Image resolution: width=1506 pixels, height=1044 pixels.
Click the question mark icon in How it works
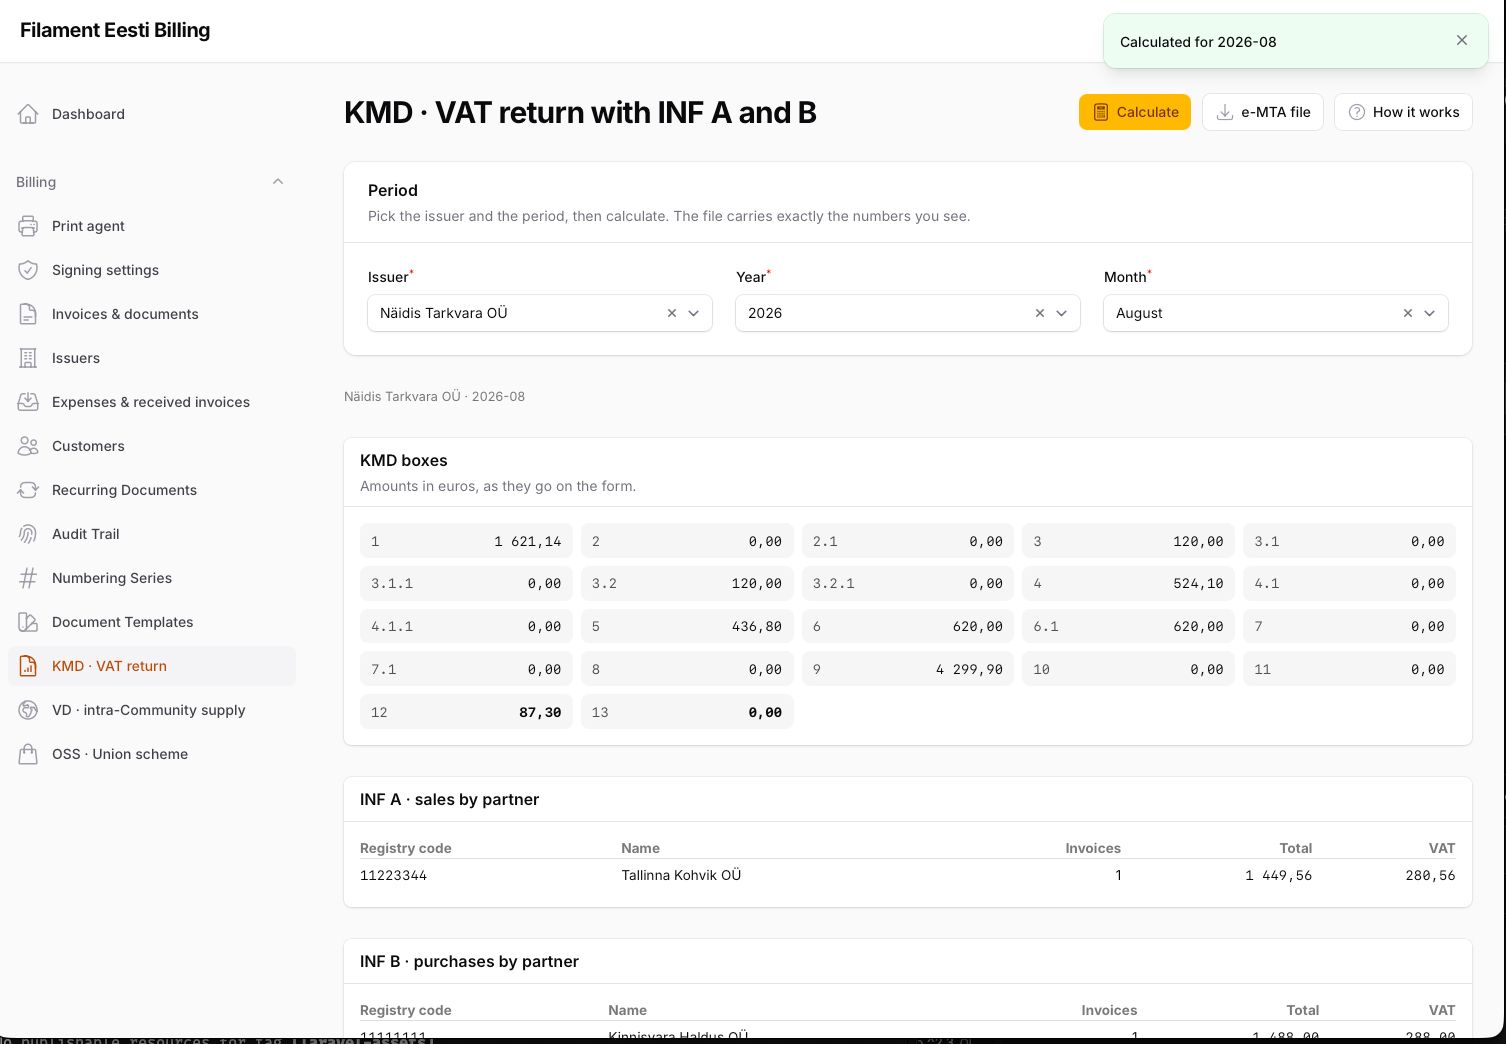point(1357,112)
